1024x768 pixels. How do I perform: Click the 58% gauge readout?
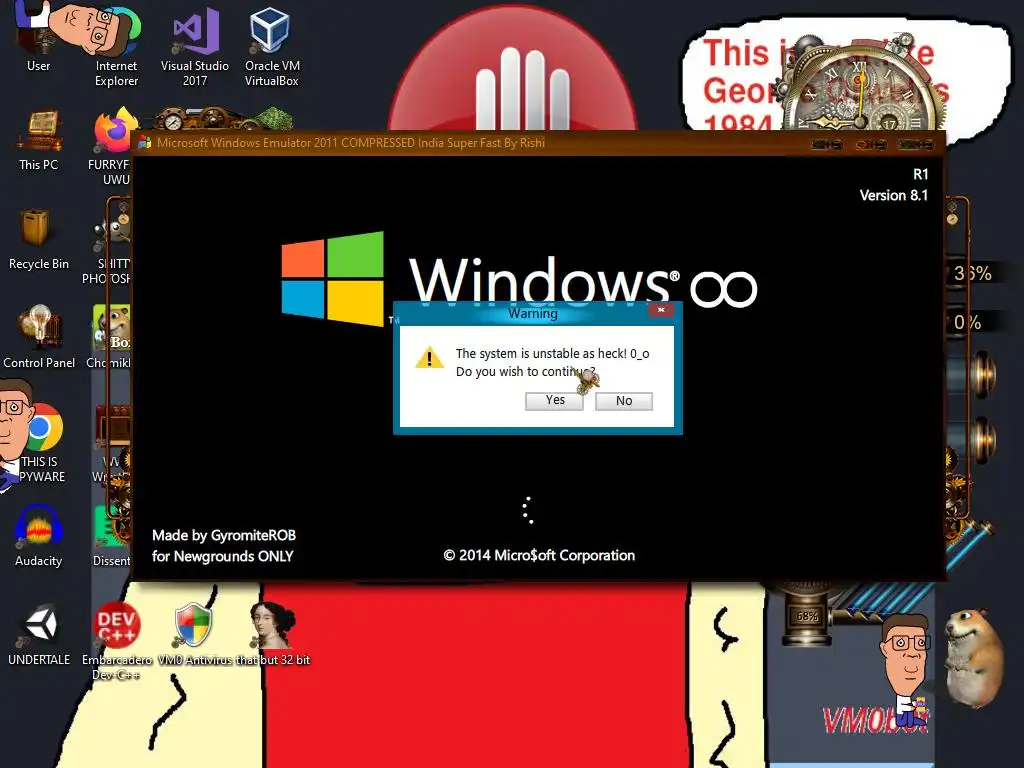coord(807,616)
